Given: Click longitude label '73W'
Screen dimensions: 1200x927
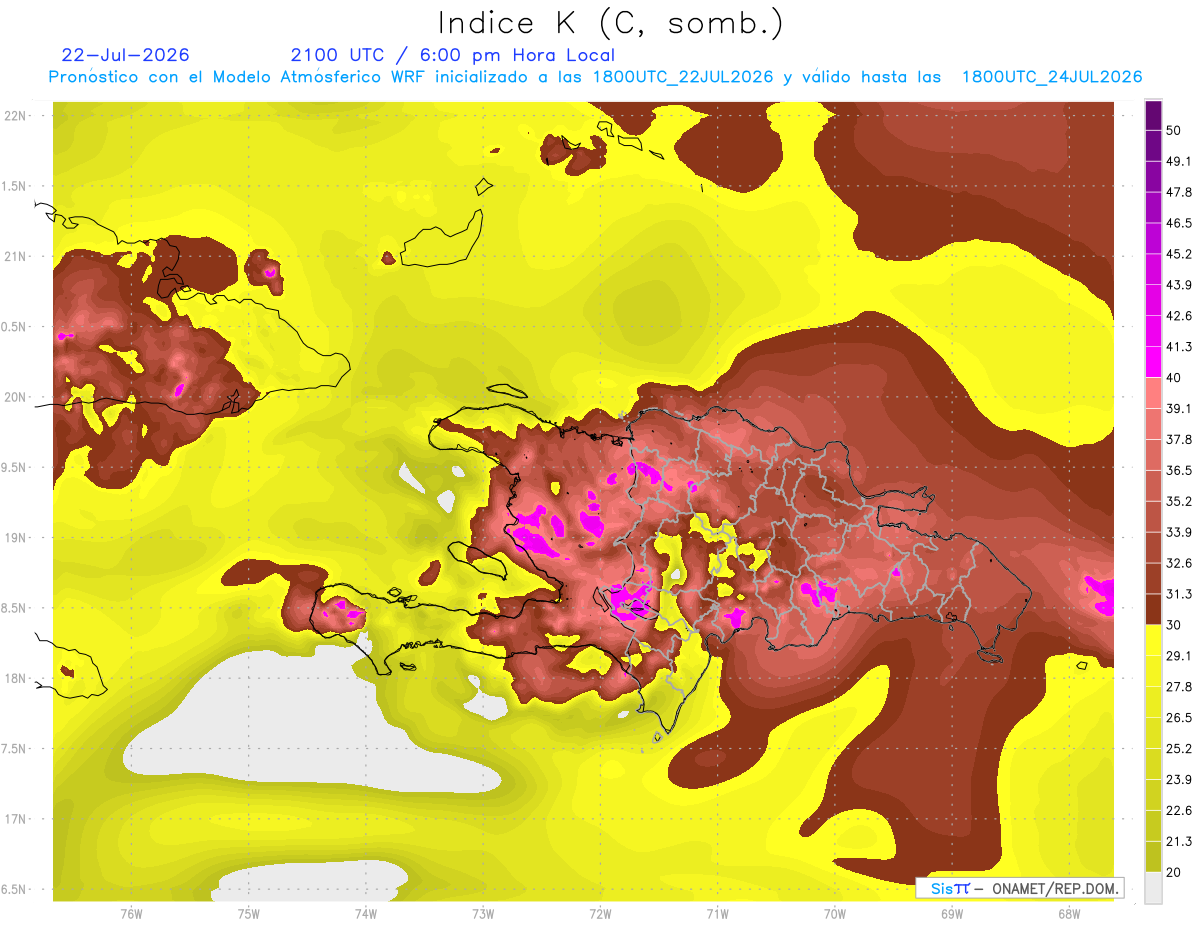Looking at the screenshot, I should (x=483, y=913).
